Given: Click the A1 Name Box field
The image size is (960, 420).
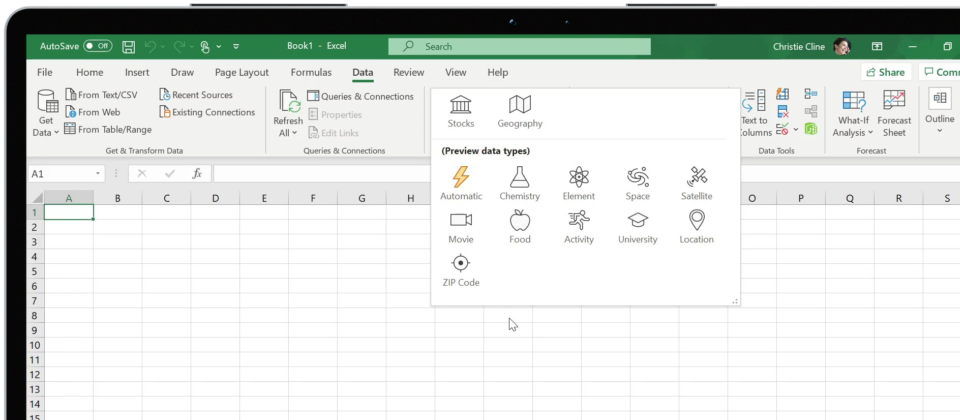Looking at the screenshot, I should [61, 174].
